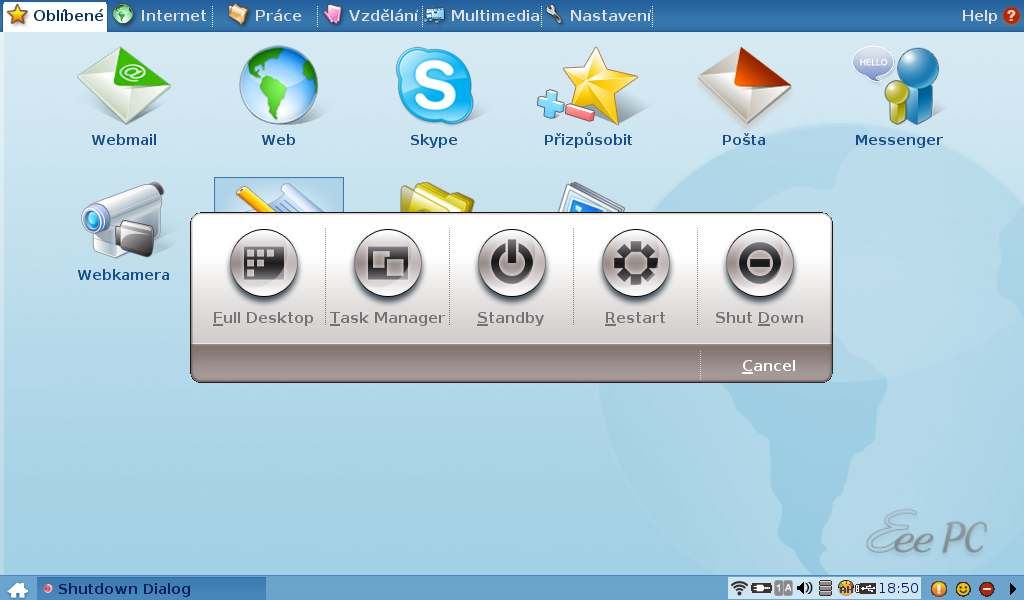Open the Task Manager from the dialog
Screen dimensions: 1024x600
[387, 264]
